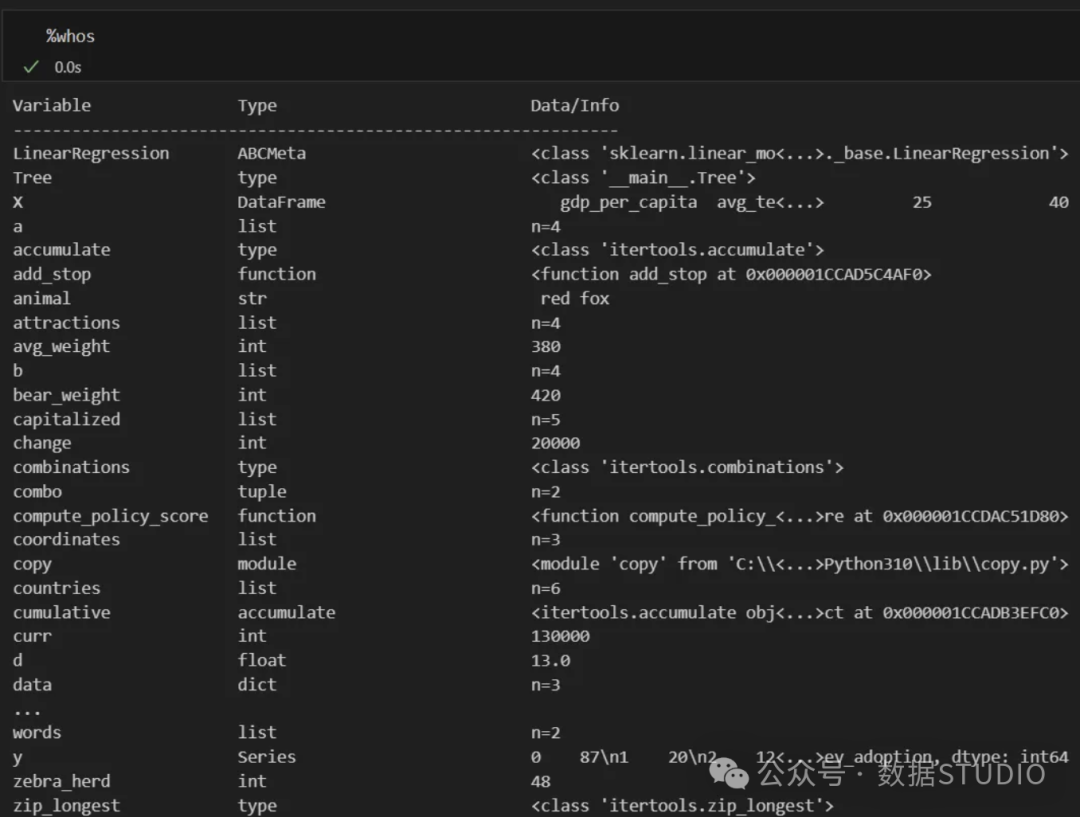The image size is (1080, 817).
Task: Click the green execution success checkmark
Action: (x=31, y=67)
